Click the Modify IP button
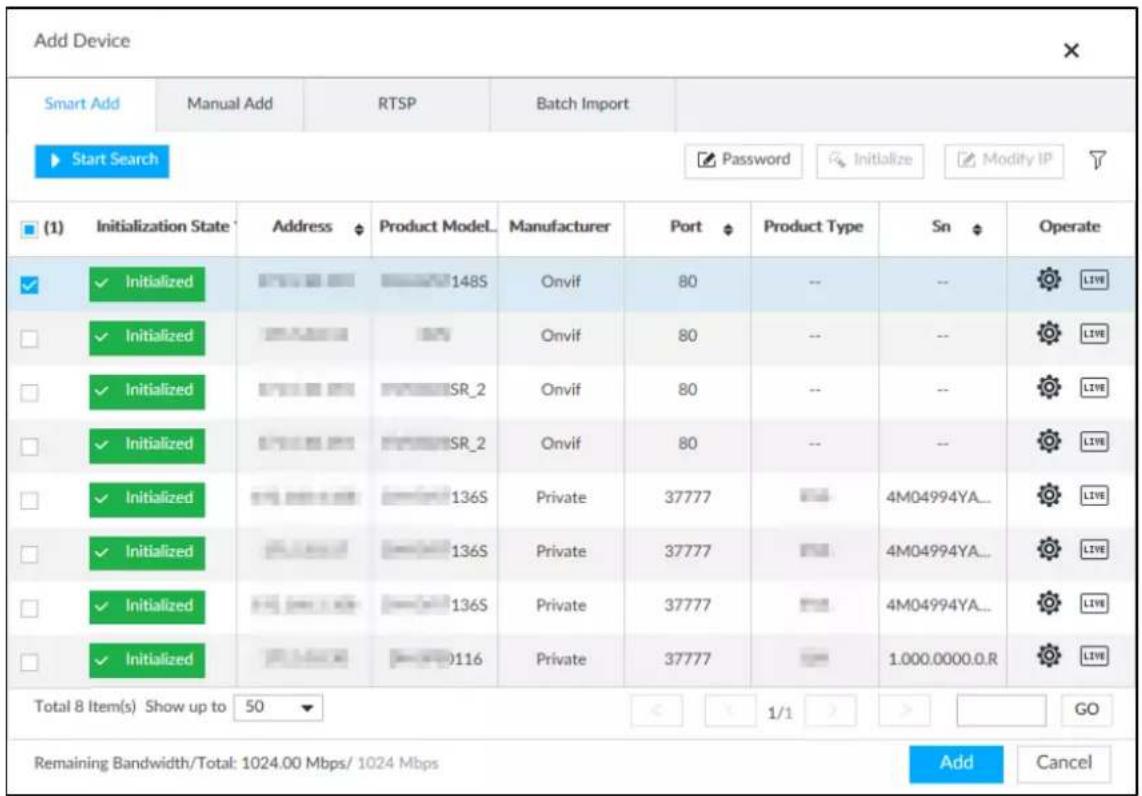This screenshot has width=1142, height=796. [1004, 160]
